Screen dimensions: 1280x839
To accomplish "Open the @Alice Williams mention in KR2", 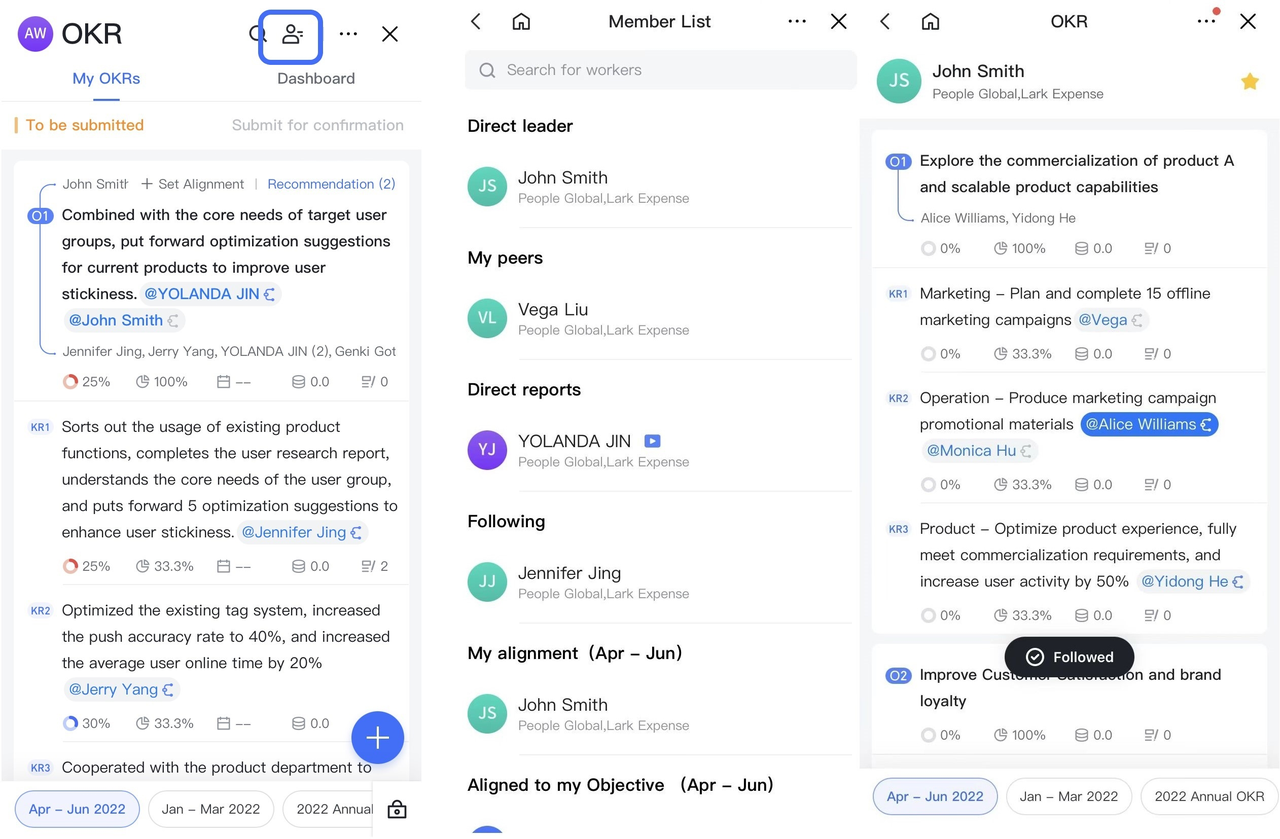I will 1148,424.
